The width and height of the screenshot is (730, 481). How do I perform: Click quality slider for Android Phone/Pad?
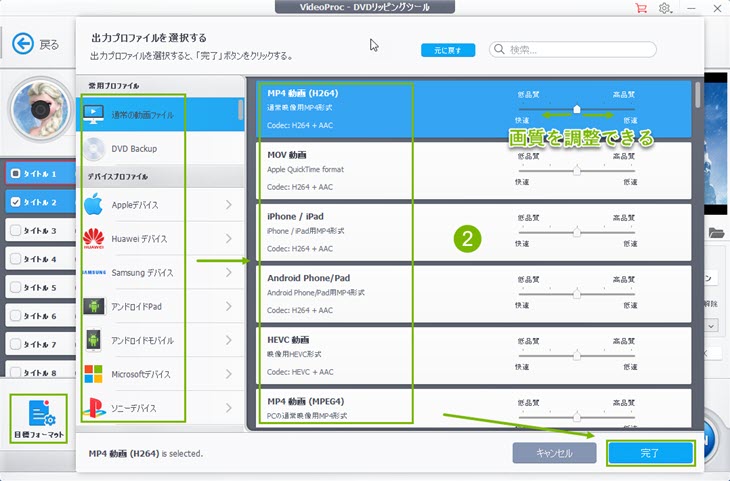(577, 294)
